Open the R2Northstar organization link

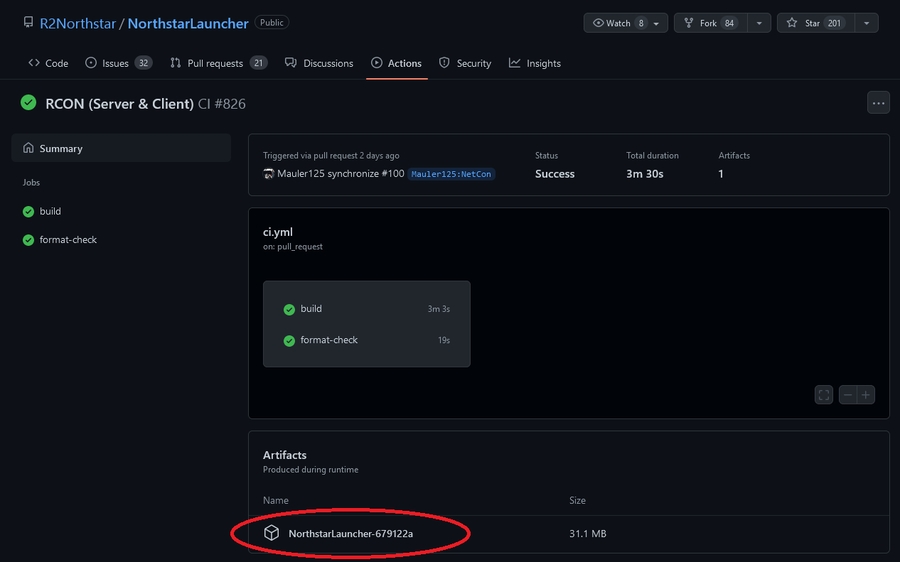click(78, 23)
